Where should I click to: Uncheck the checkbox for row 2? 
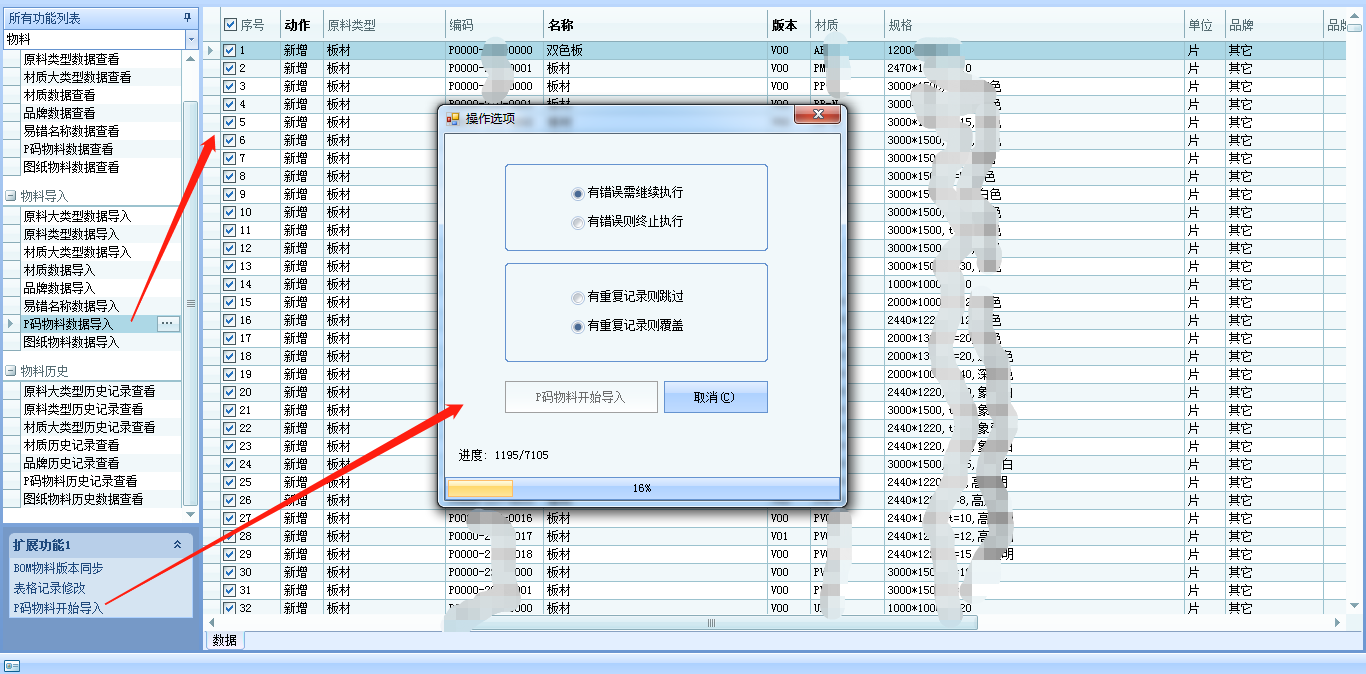pos(230,68)
